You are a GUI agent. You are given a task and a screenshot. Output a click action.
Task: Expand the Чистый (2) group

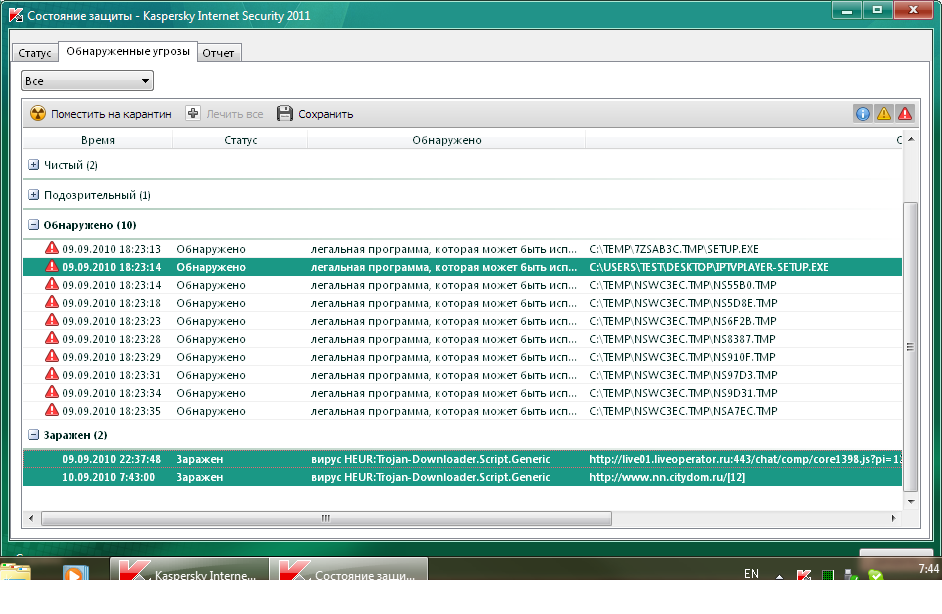(x=34, y=165)
